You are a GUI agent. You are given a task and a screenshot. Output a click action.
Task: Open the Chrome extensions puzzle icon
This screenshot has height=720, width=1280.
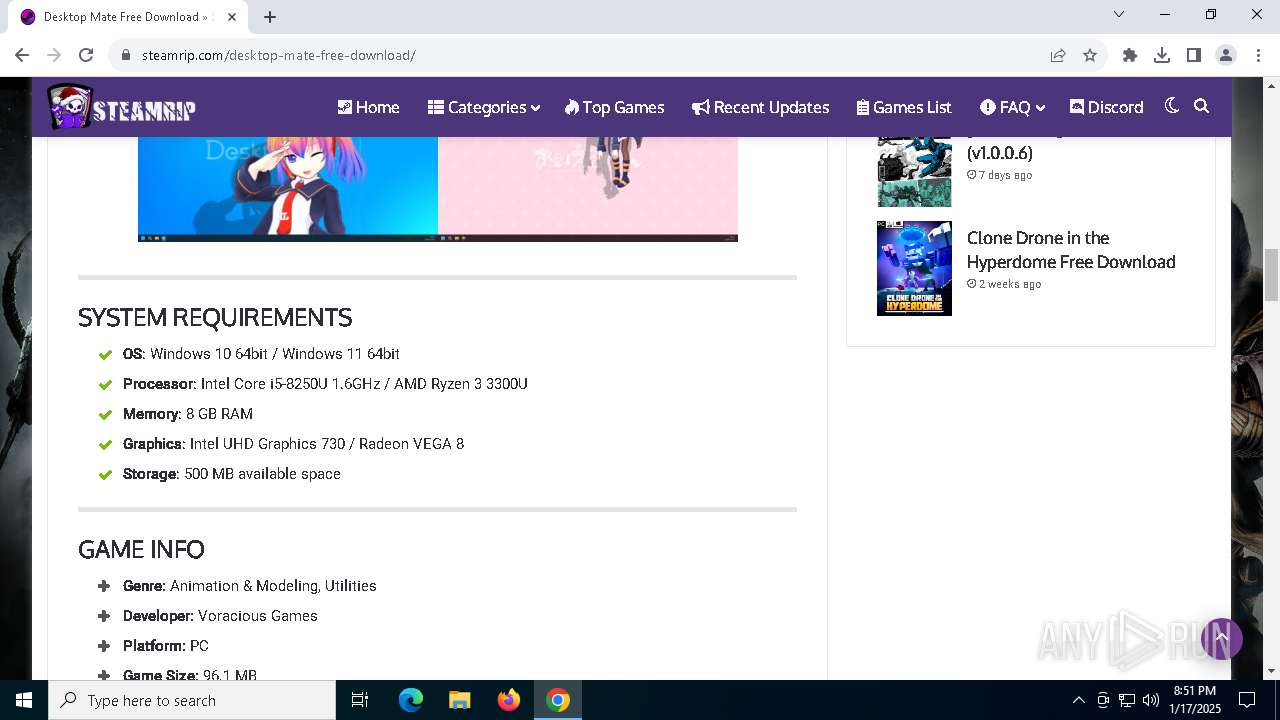tap(1130, 55)
